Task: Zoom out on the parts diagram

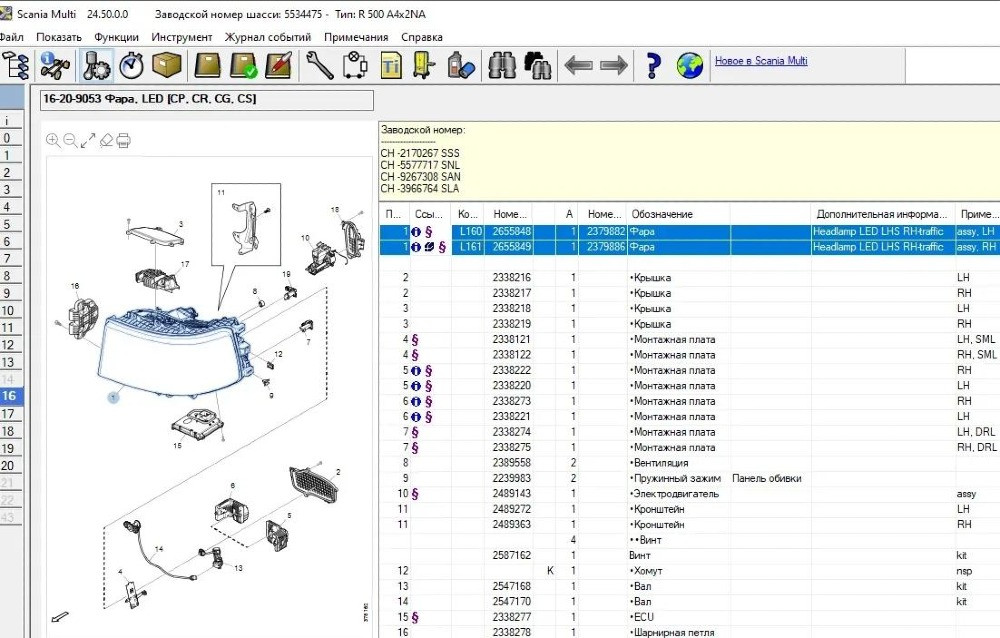Action: click(70, 140)
